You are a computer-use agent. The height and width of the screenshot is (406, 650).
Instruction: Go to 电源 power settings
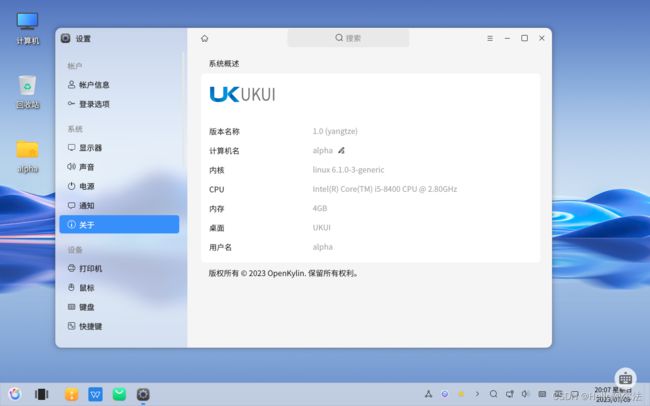[119, 186]
